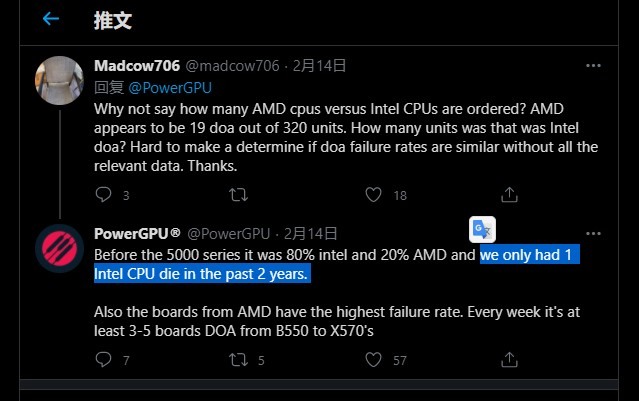Reply to PowerGPU's tweet
This screenshot has width=639, height=401.
pos(103,360)
